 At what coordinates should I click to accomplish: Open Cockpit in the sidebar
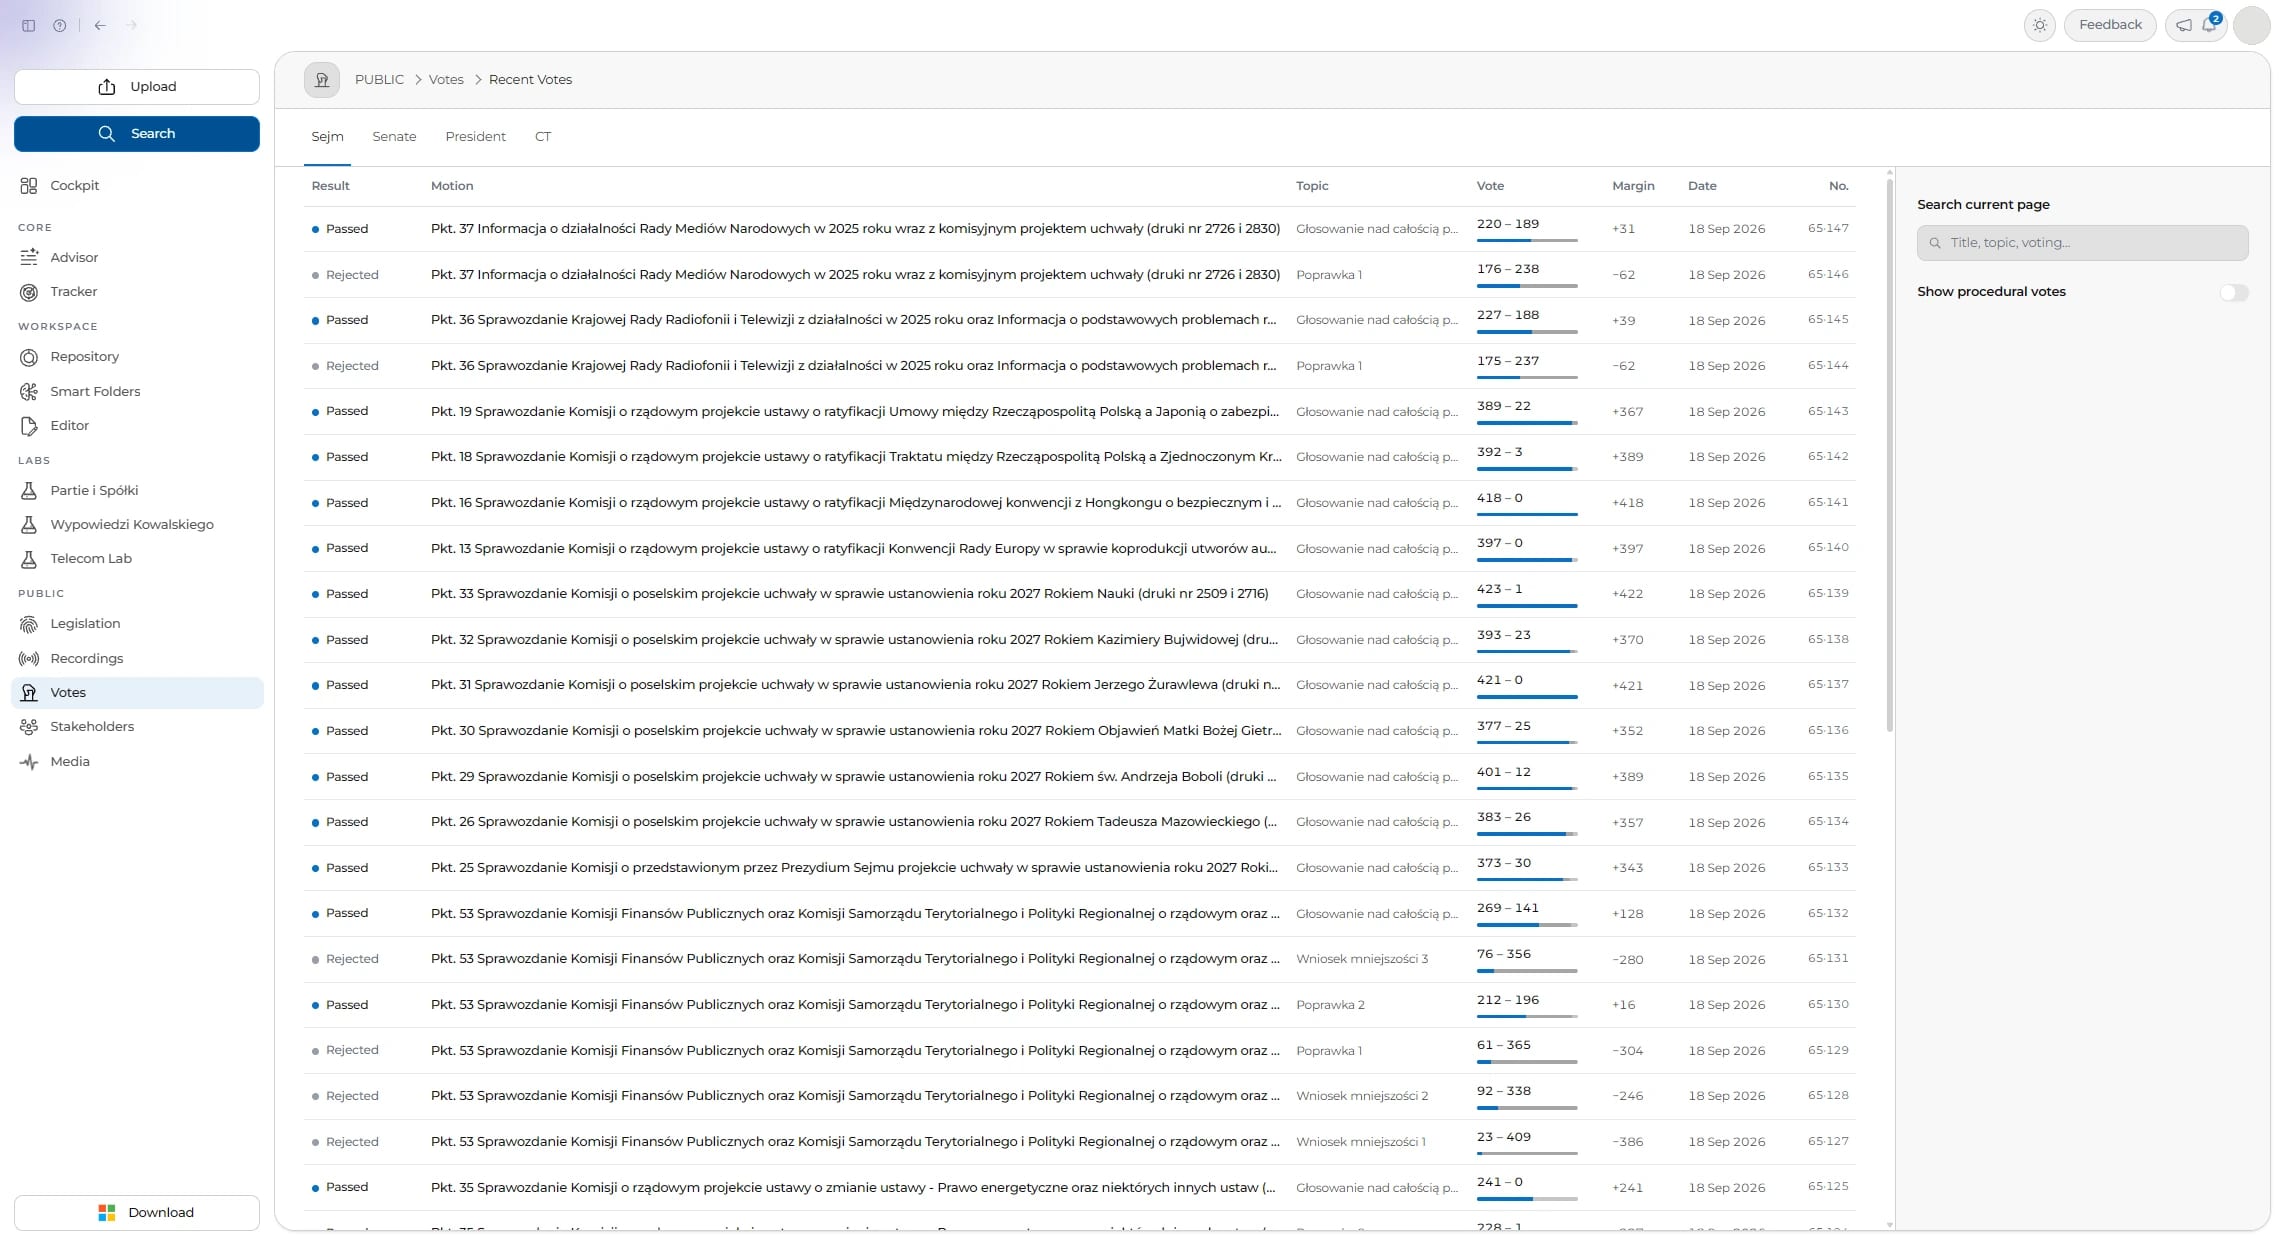[137, 185]
